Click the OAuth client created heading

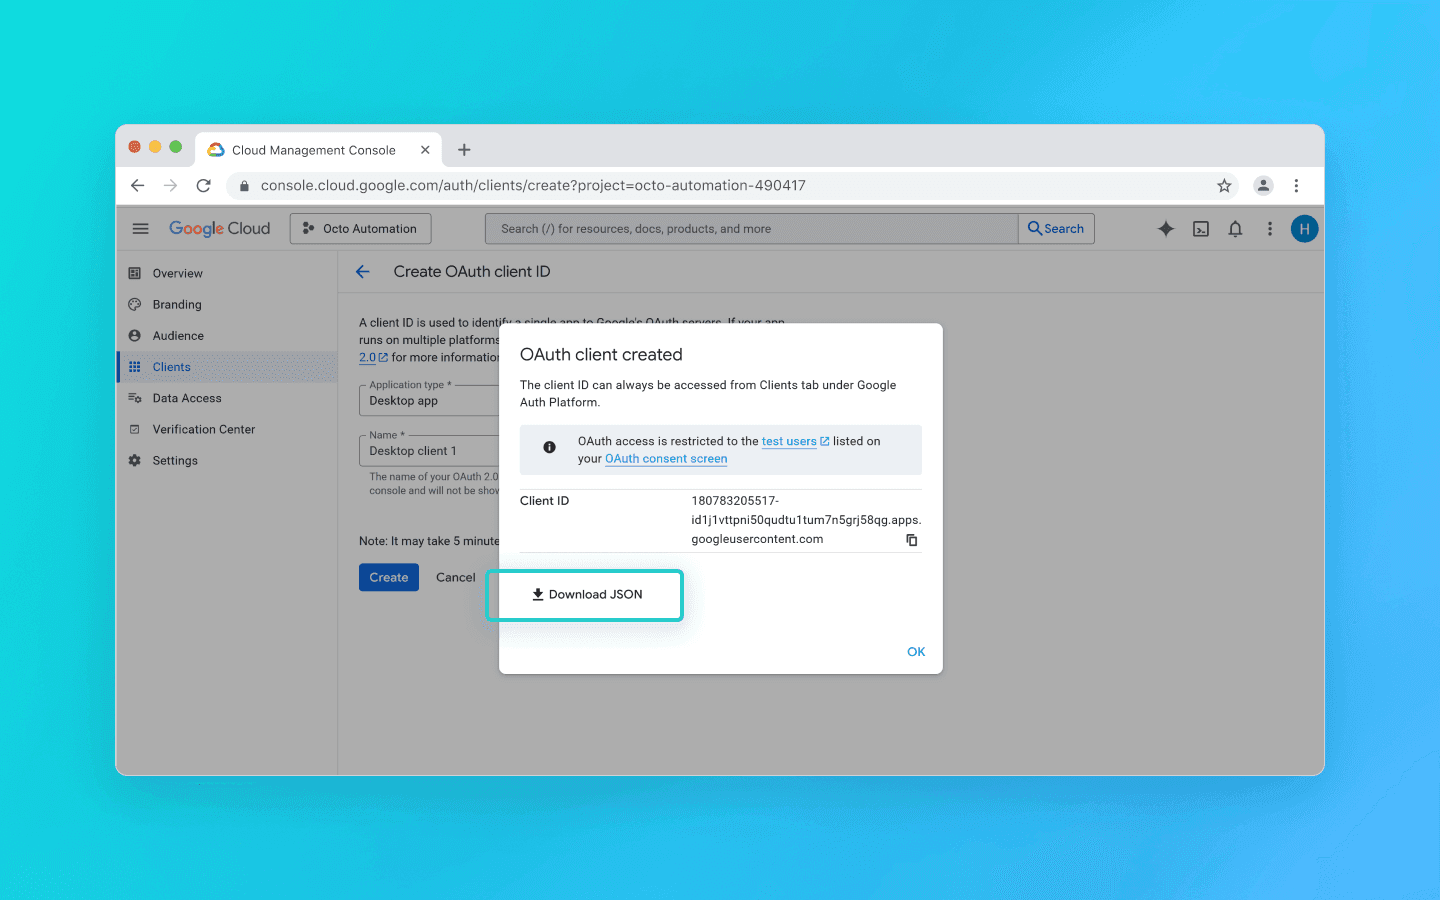coord(601,355)
